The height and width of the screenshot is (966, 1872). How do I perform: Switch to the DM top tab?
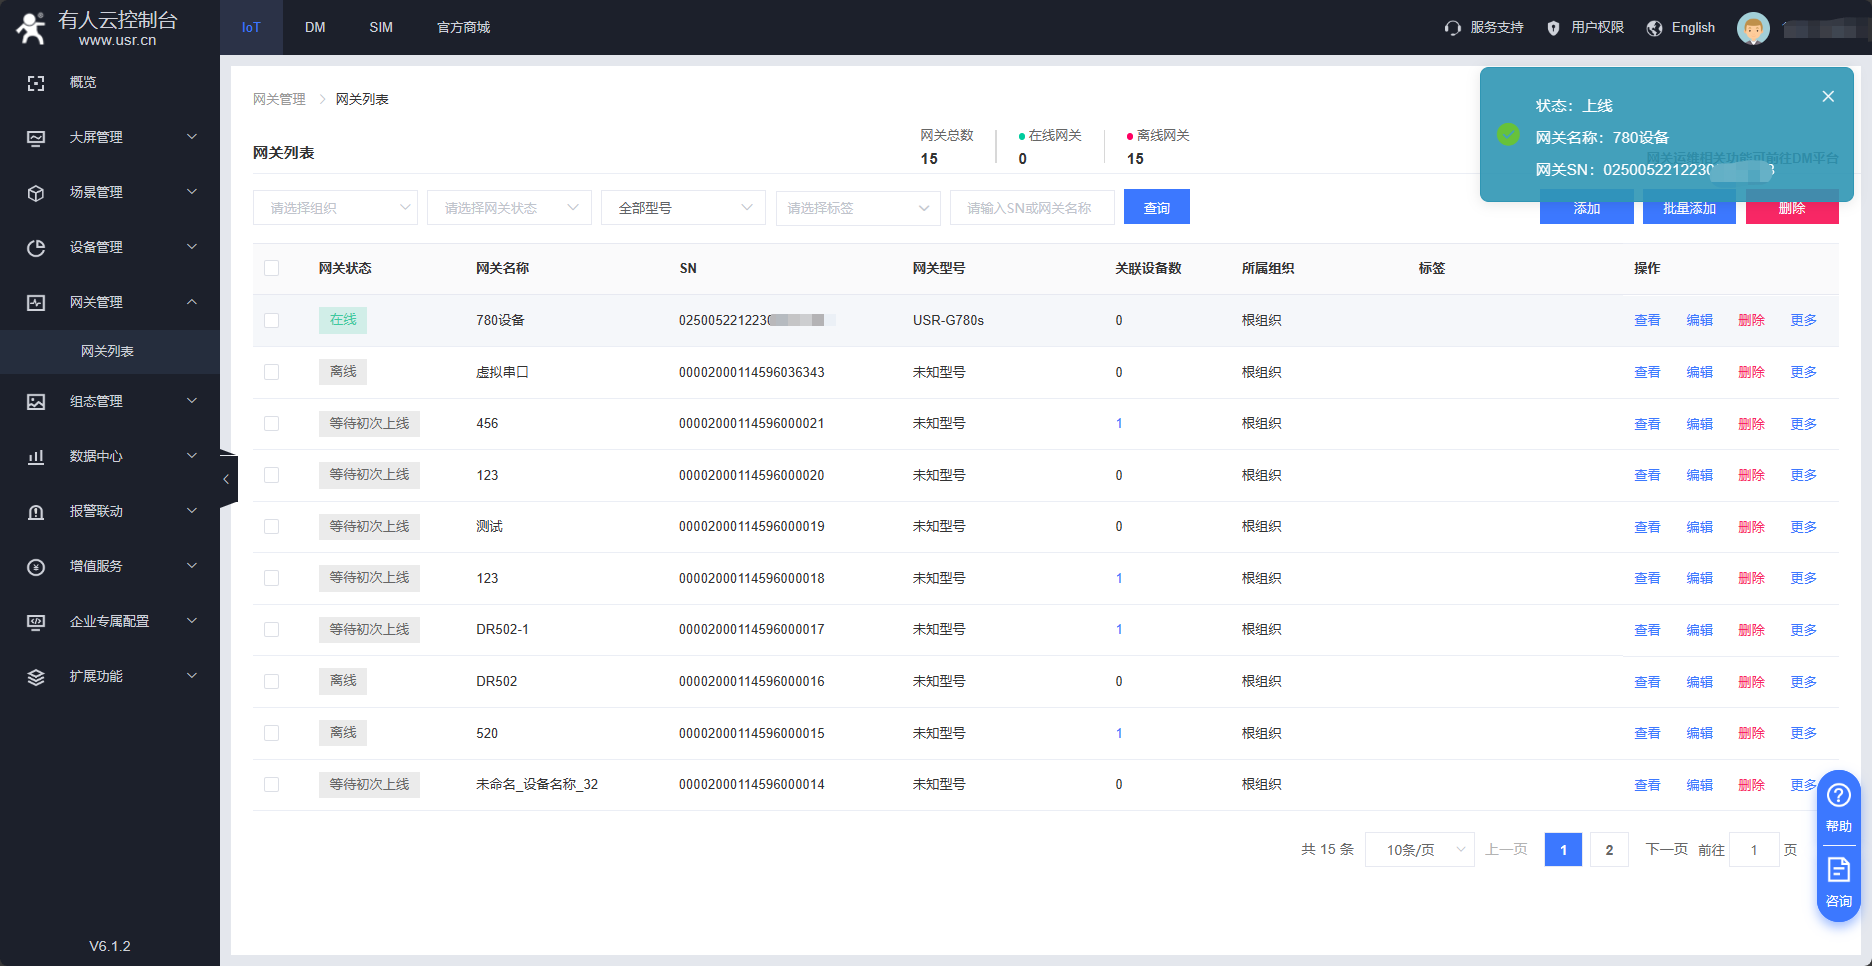315,27
